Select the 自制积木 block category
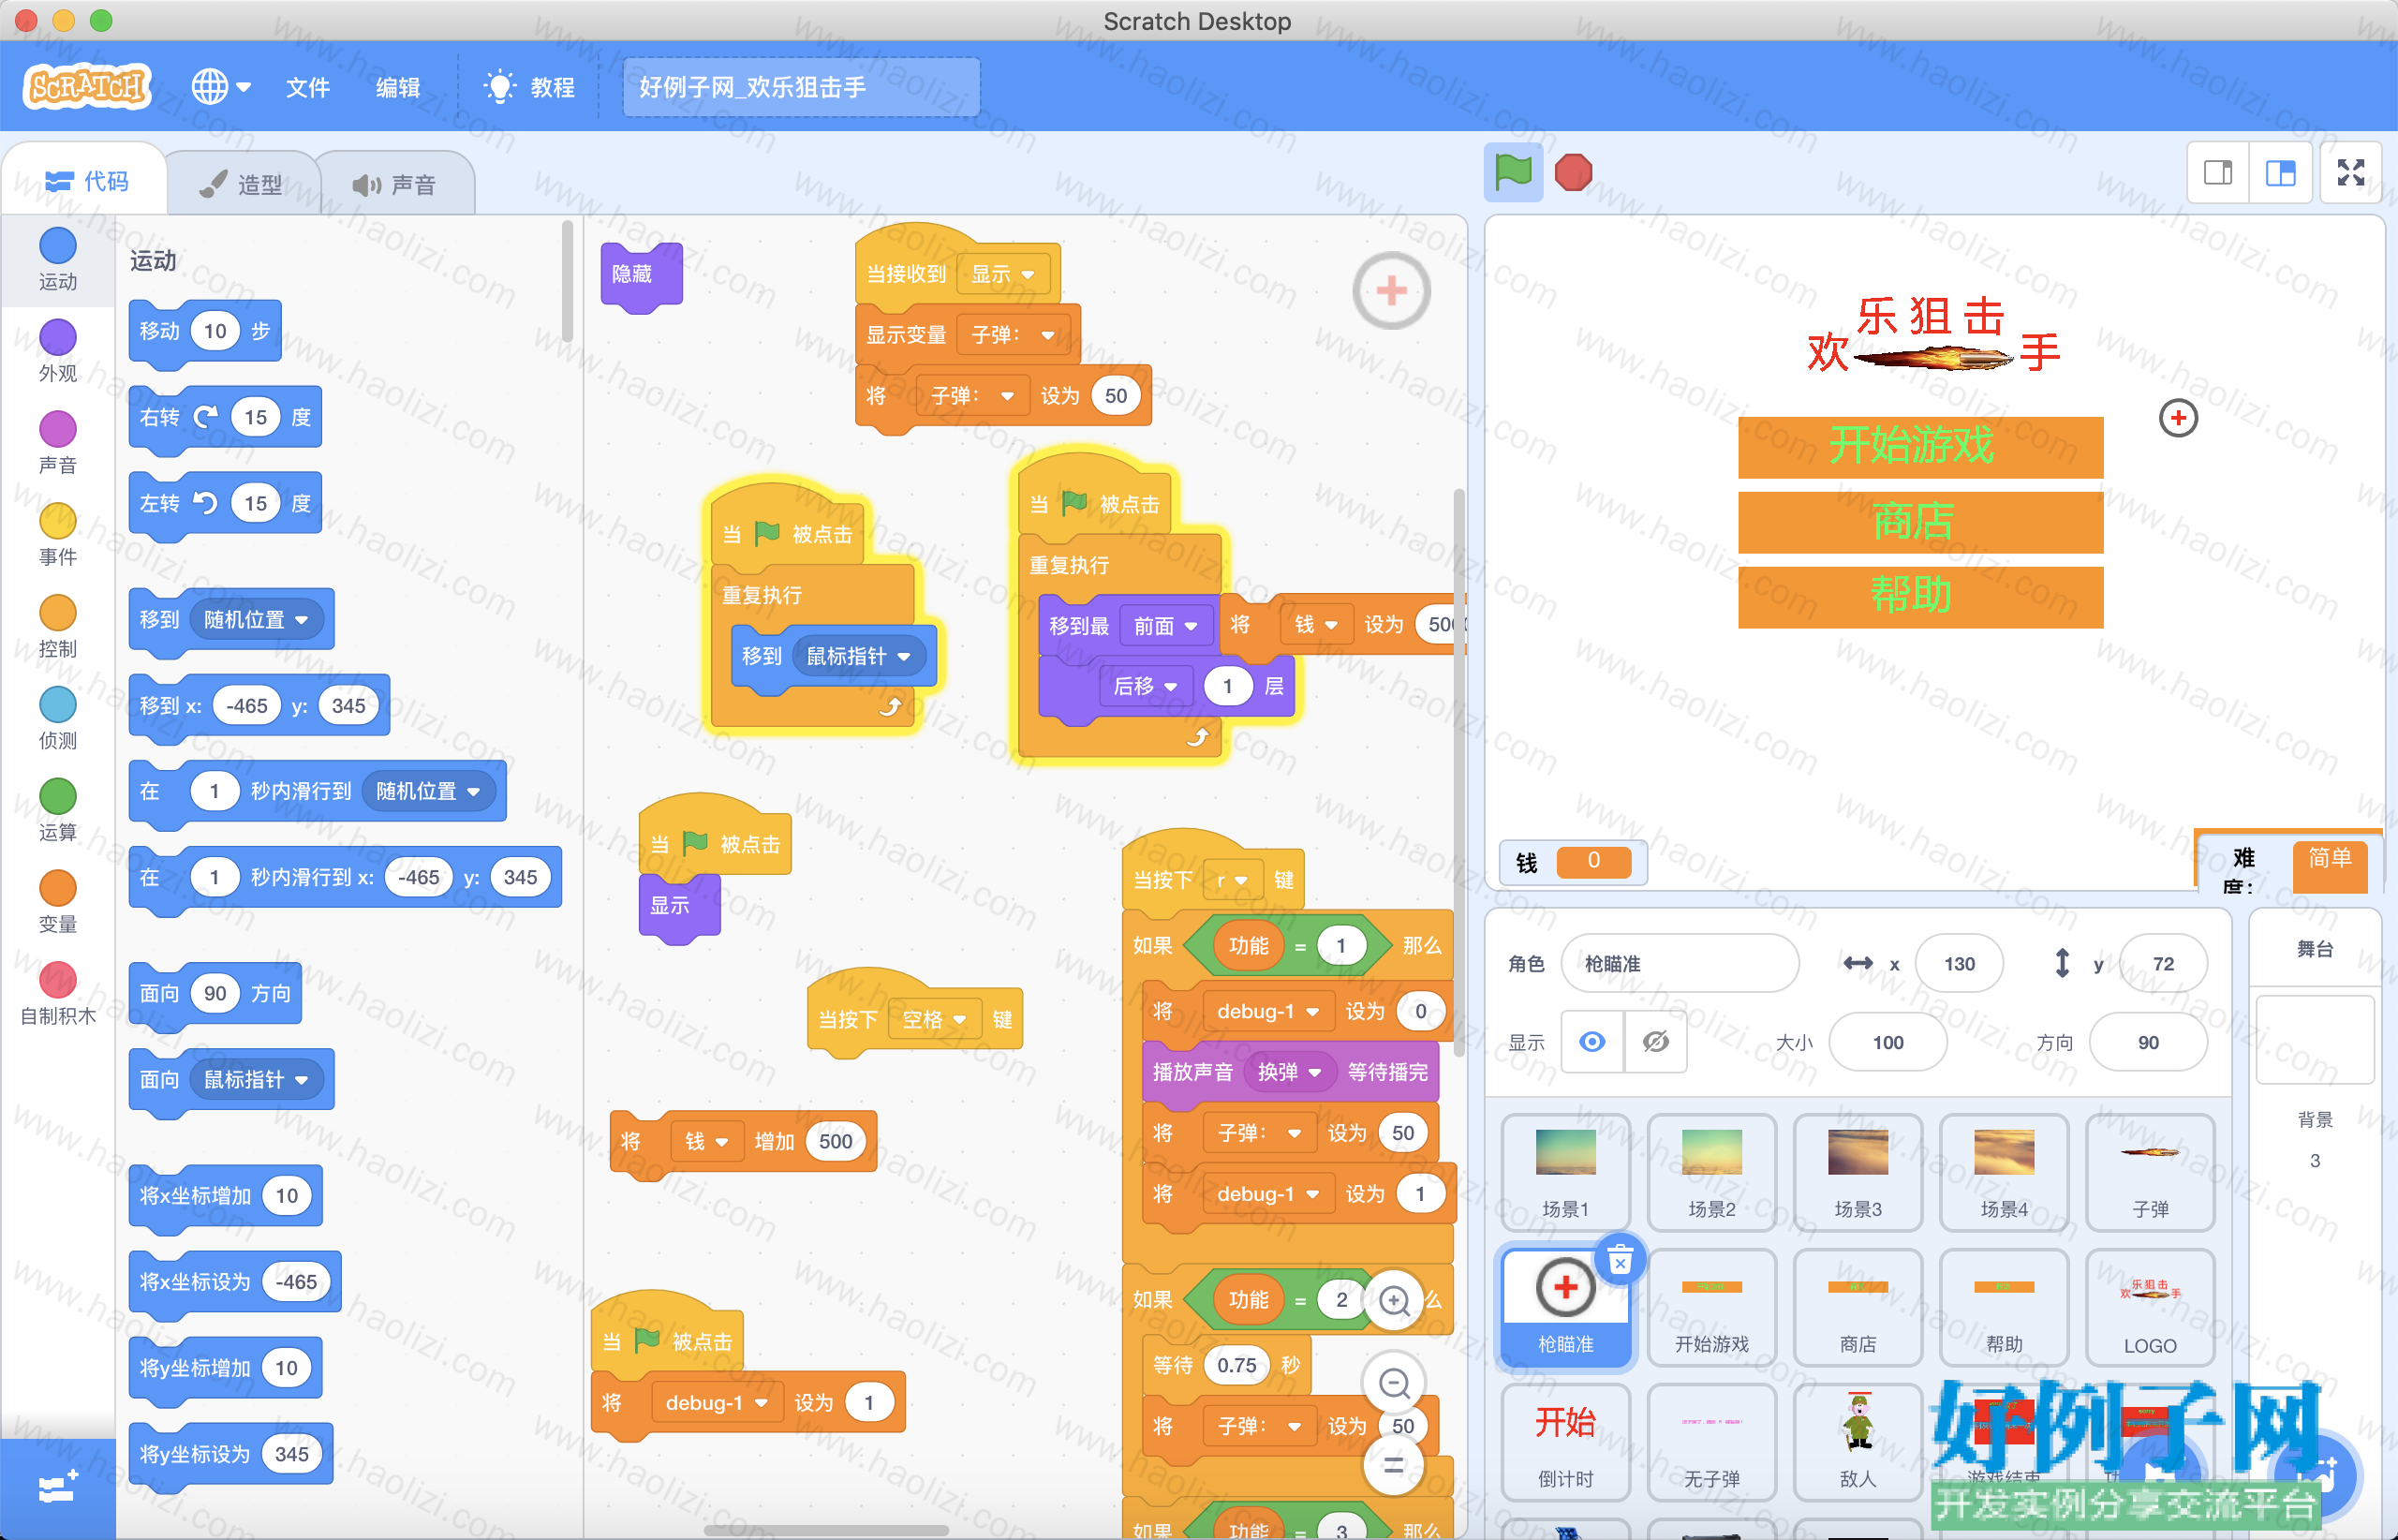2398x1540 pixels. 58,995
